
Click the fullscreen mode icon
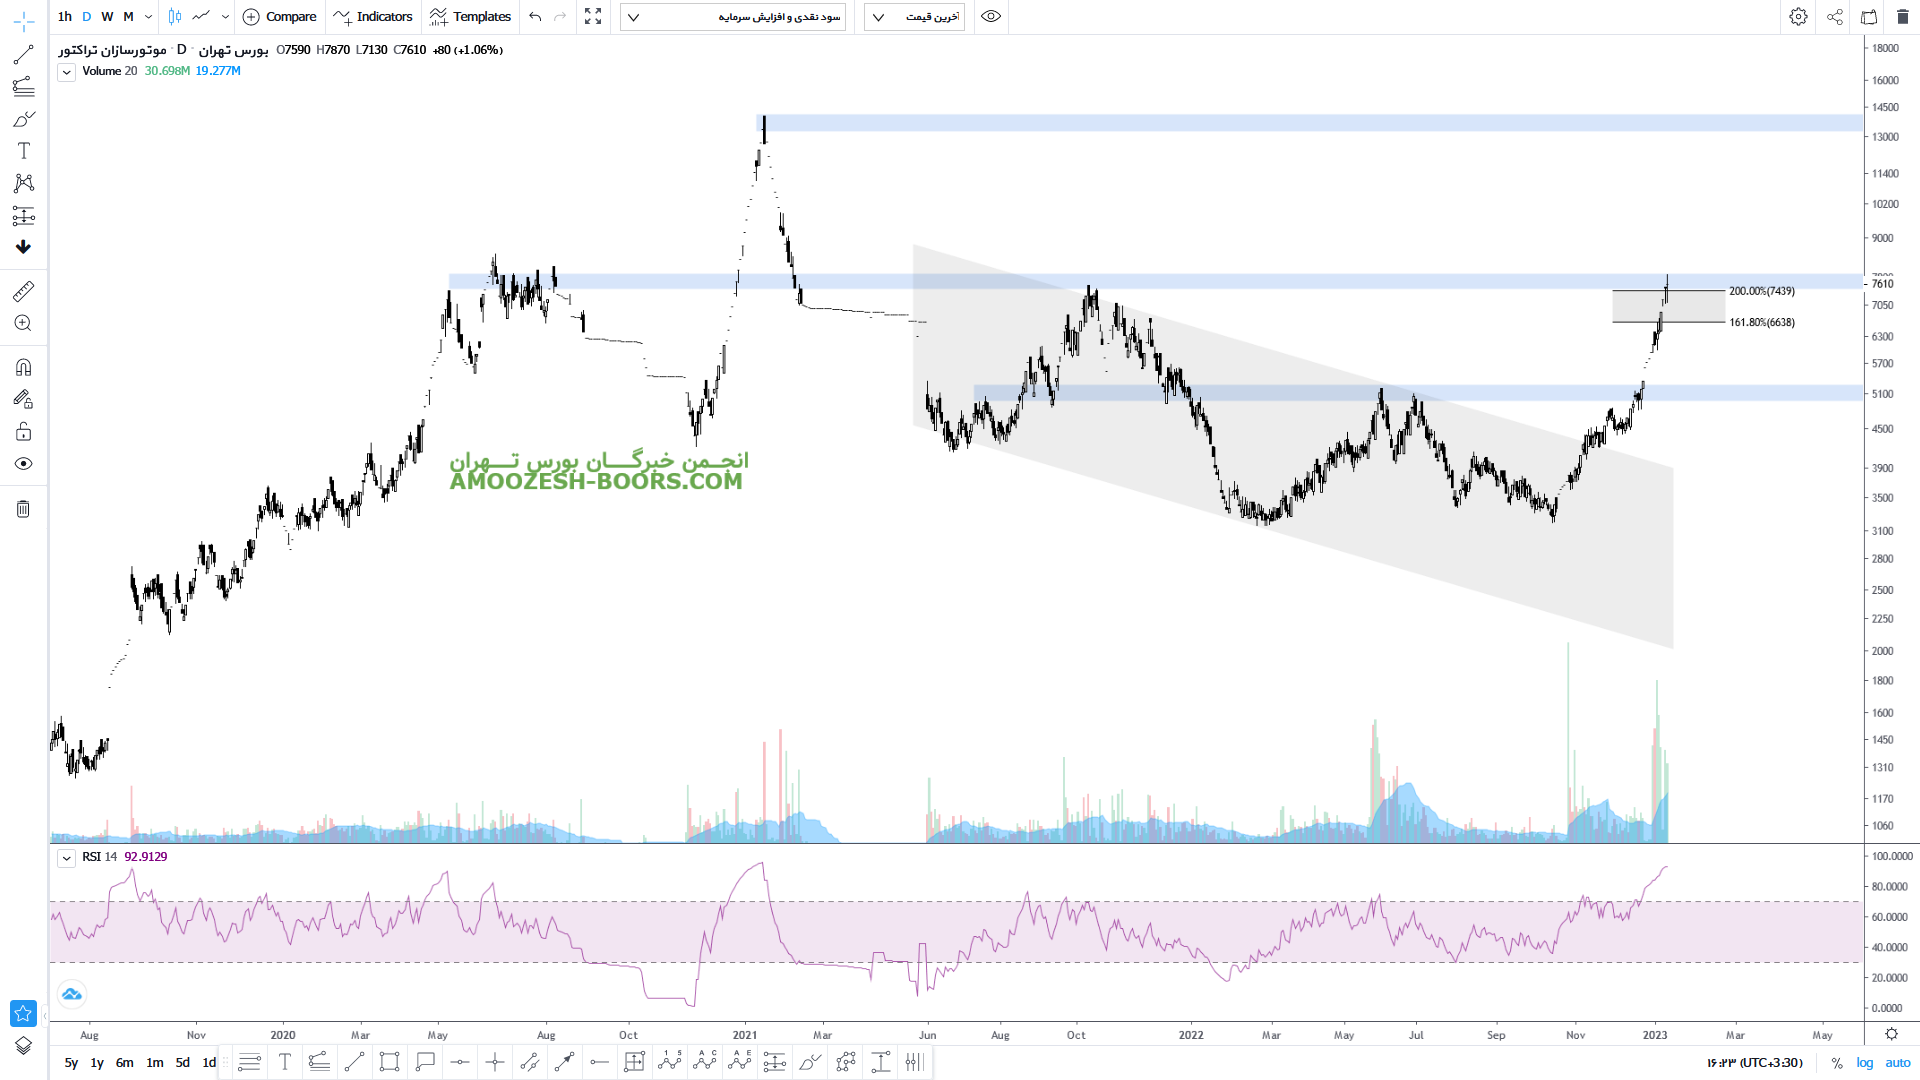[593, 17]
